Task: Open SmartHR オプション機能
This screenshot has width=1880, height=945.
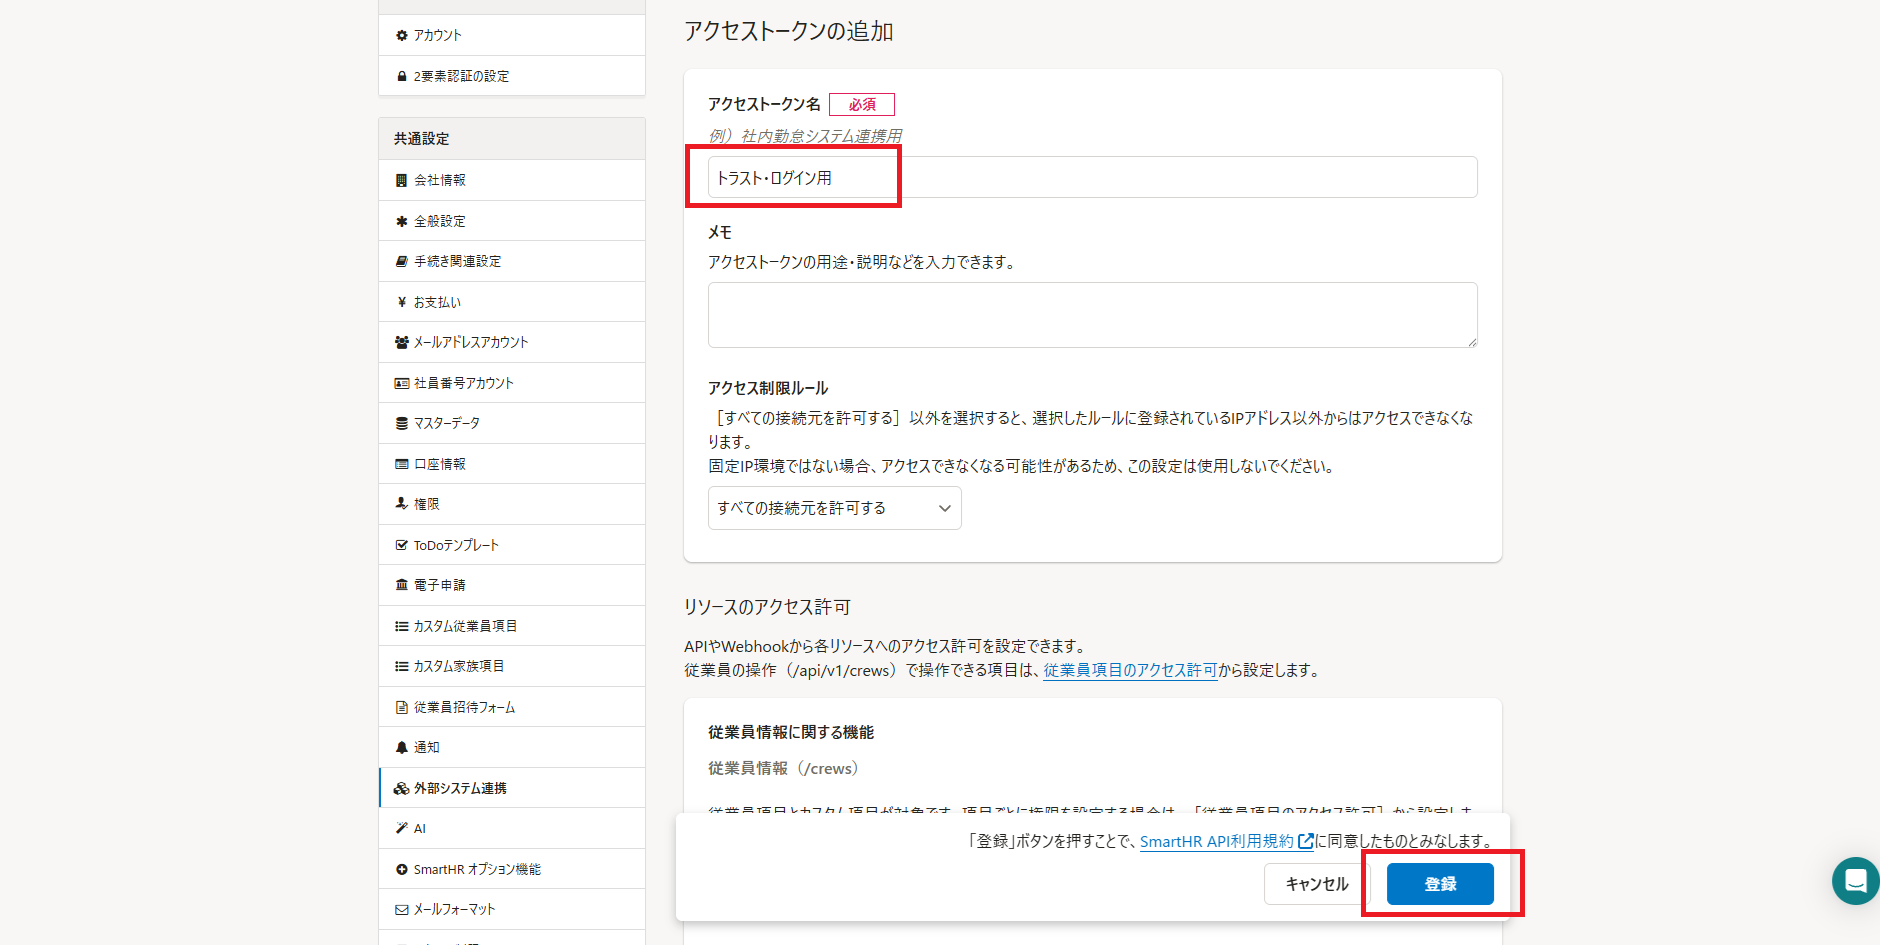Action: (512, 869)
